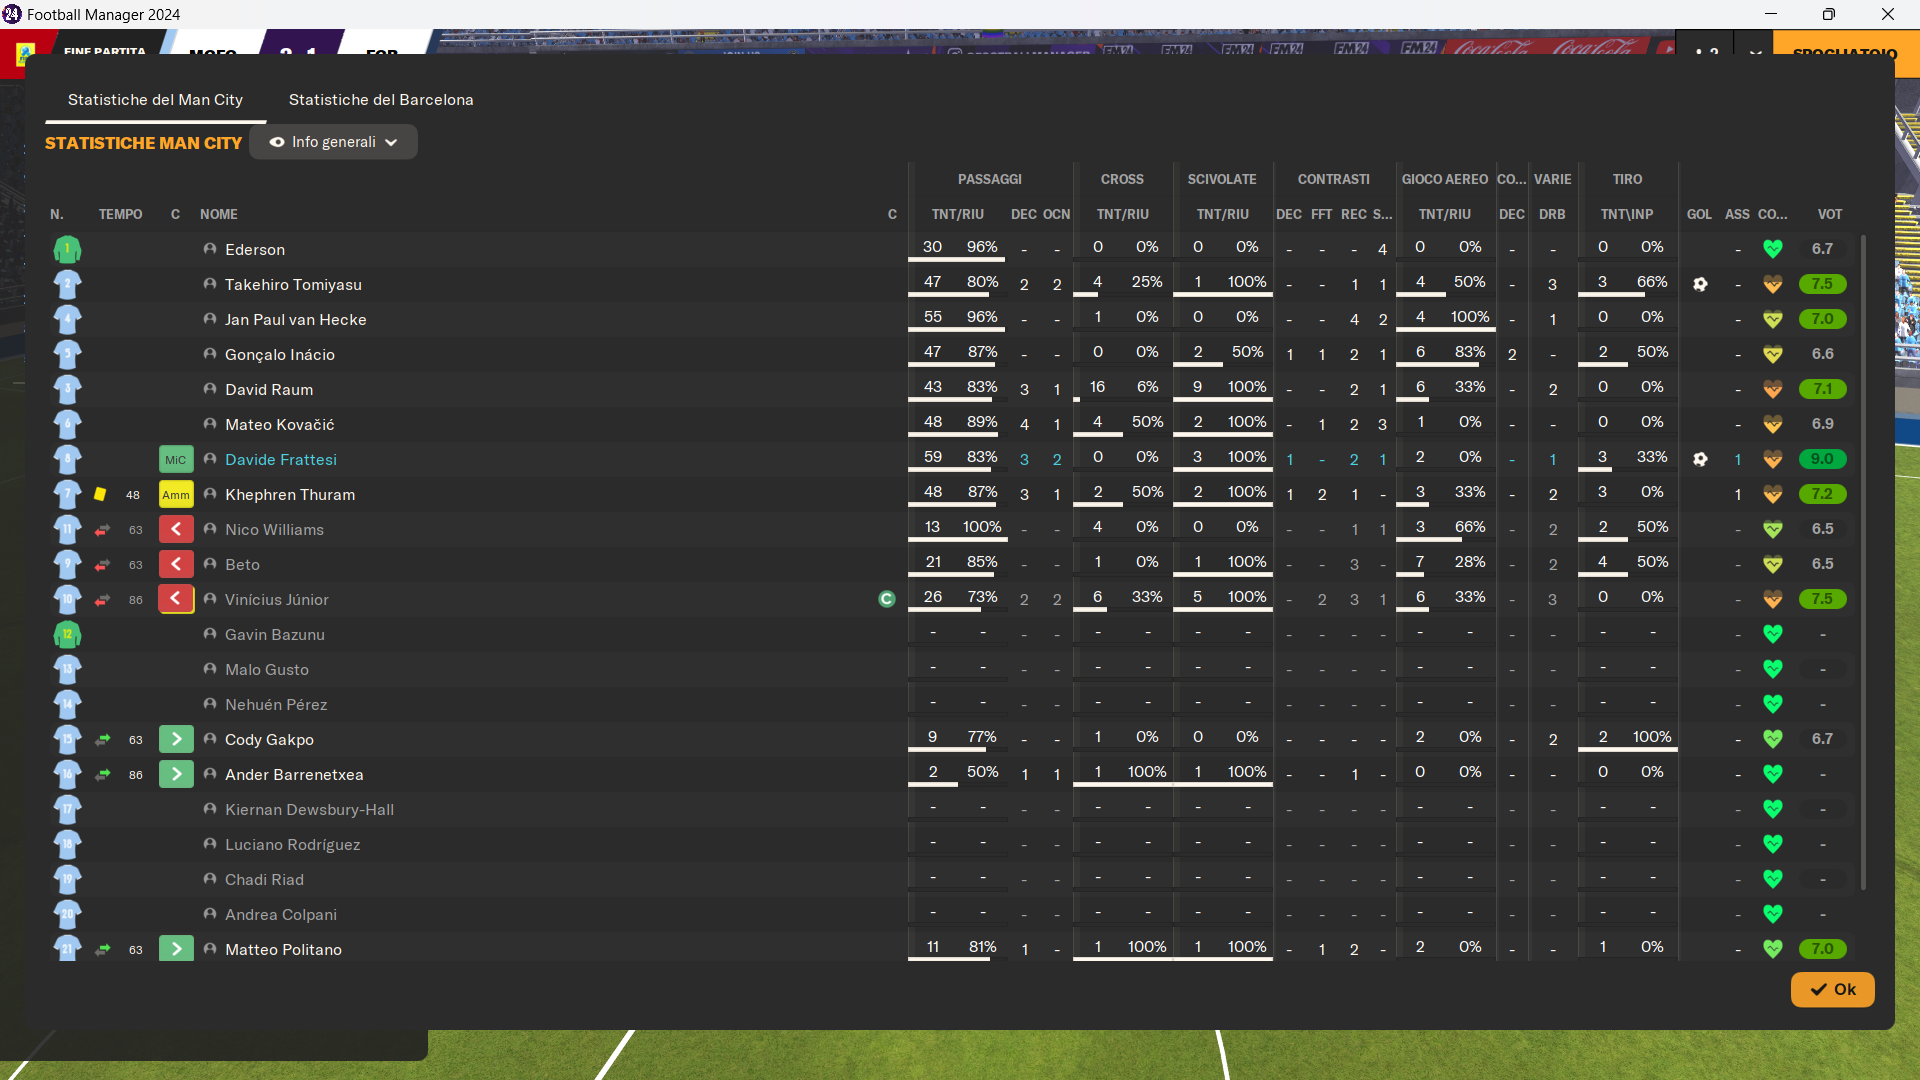Image resolution: width=1920 pixels, height=1080 pixels.
Task: Click Davide Frattesi's 9.0 rating badge
Action: coord(1822,459)
